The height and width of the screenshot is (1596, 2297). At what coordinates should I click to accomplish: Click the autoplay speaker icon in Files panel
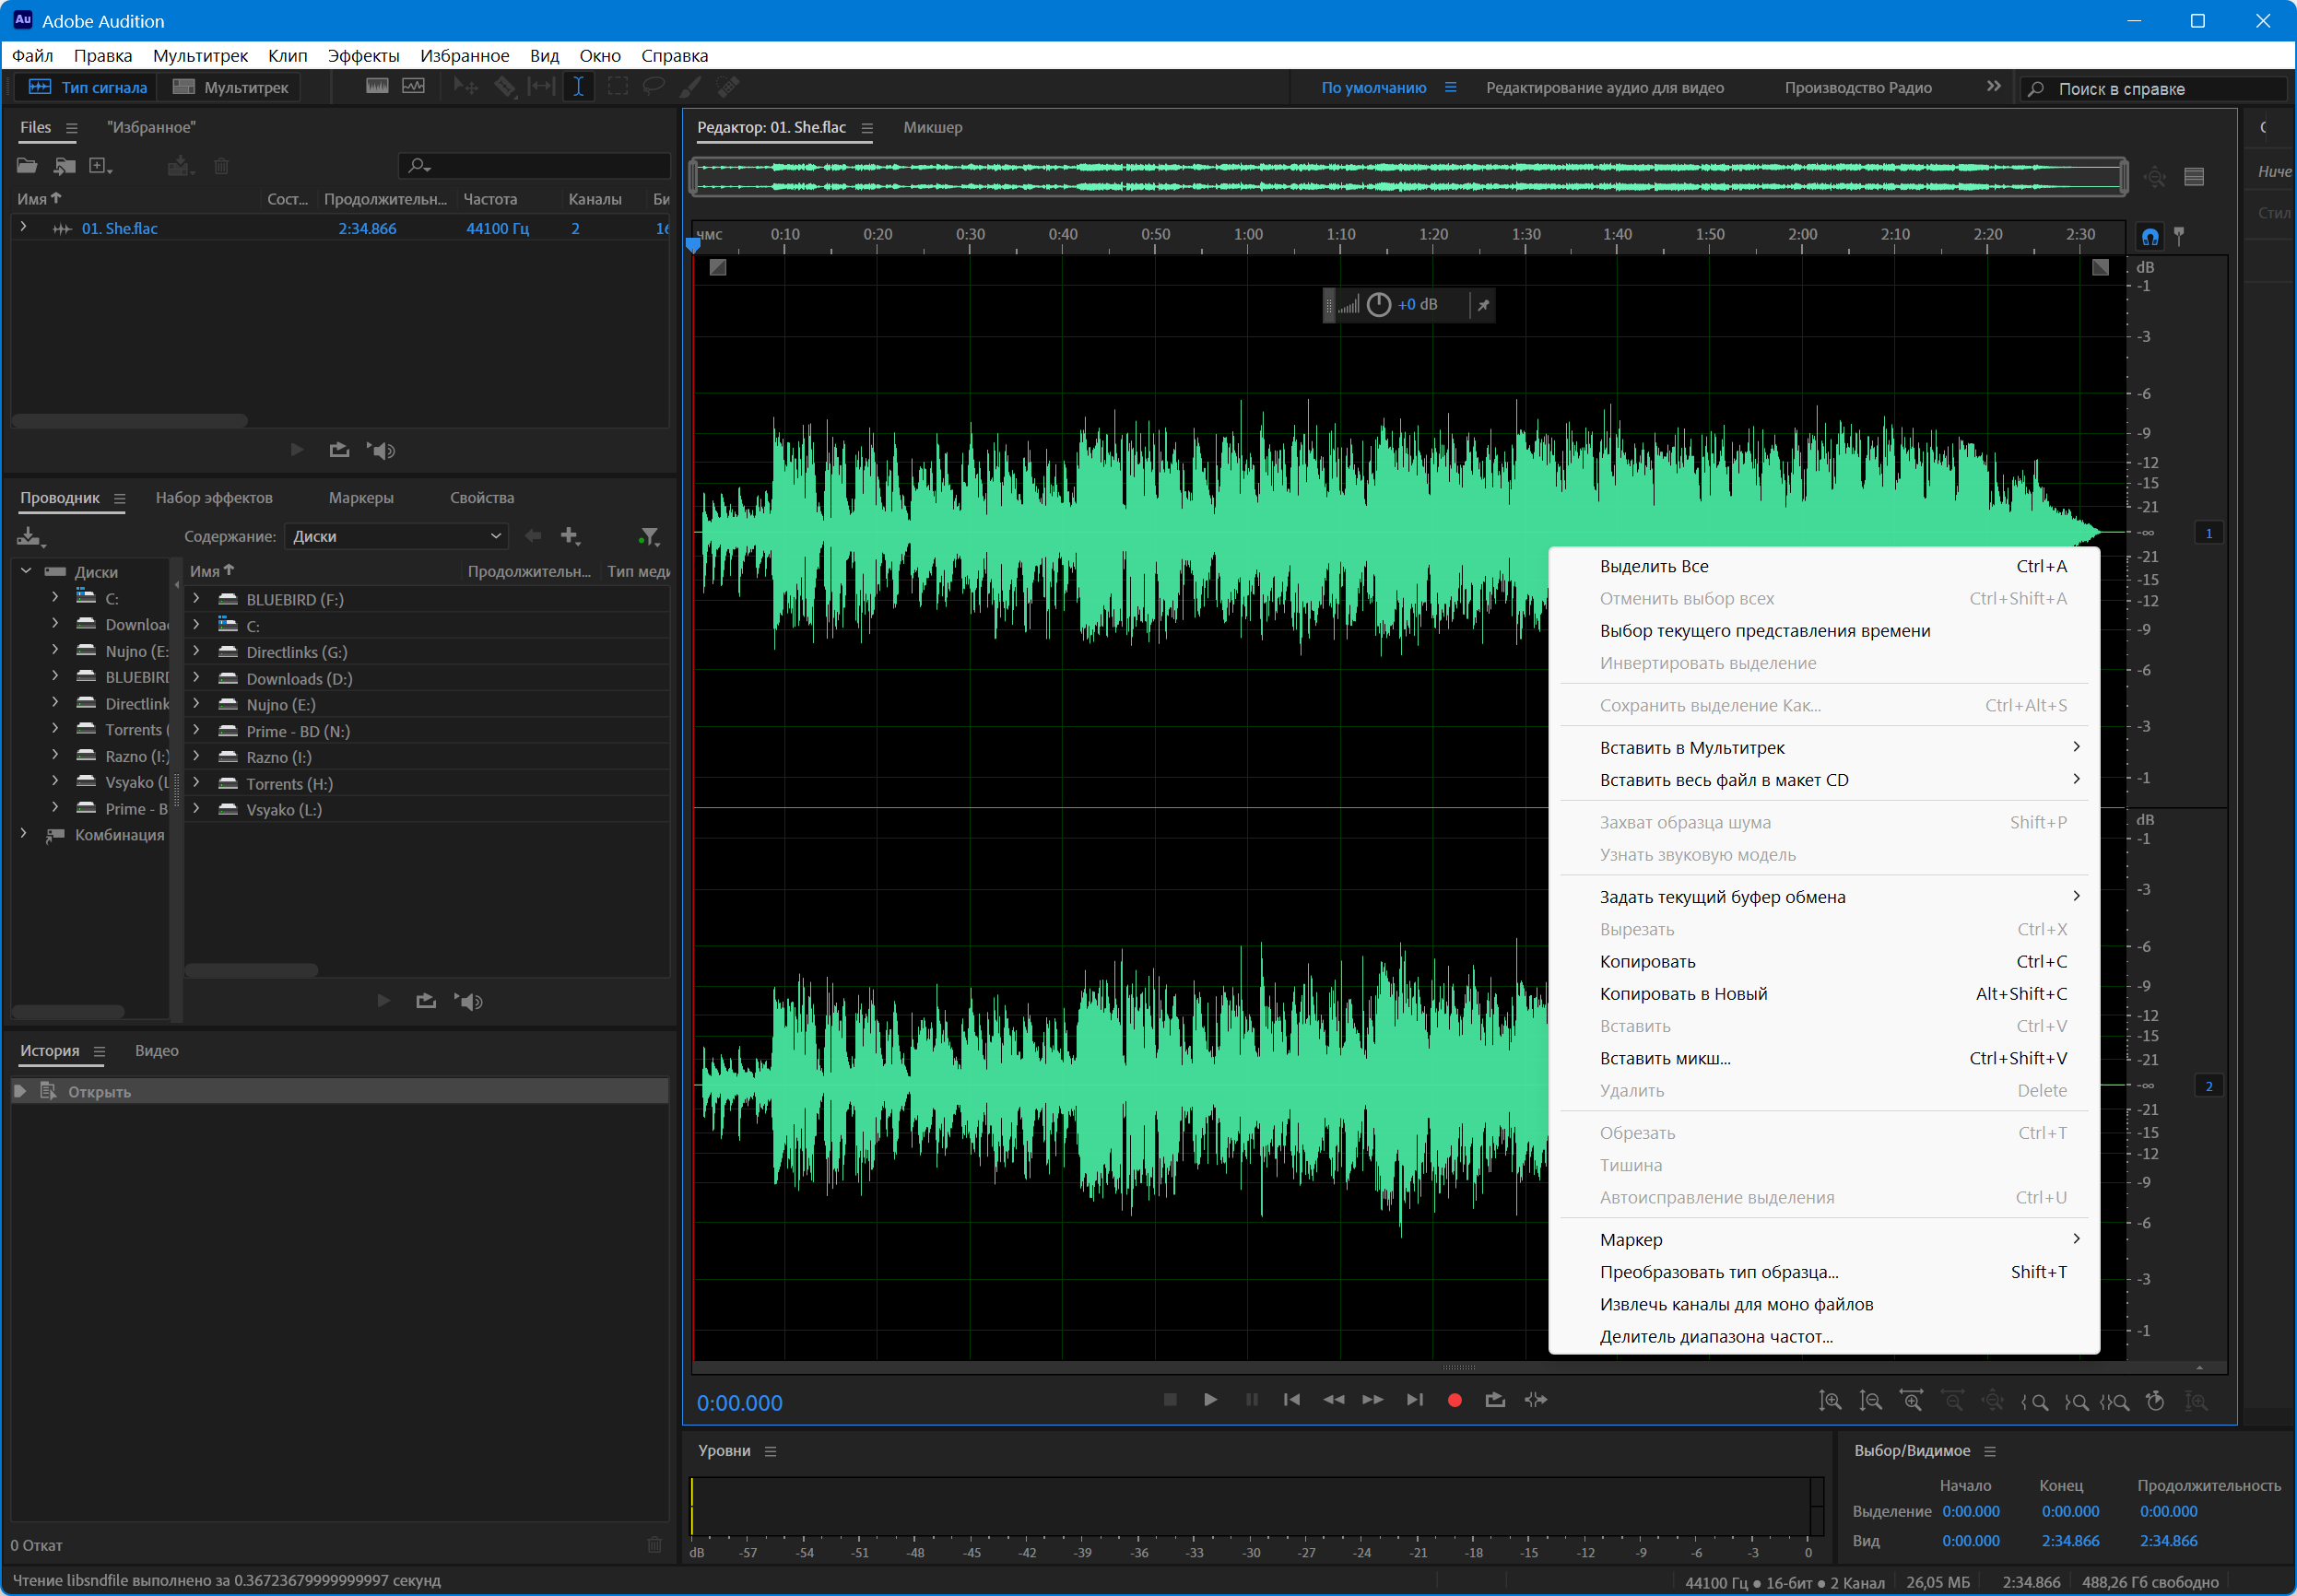click(382, 450)
